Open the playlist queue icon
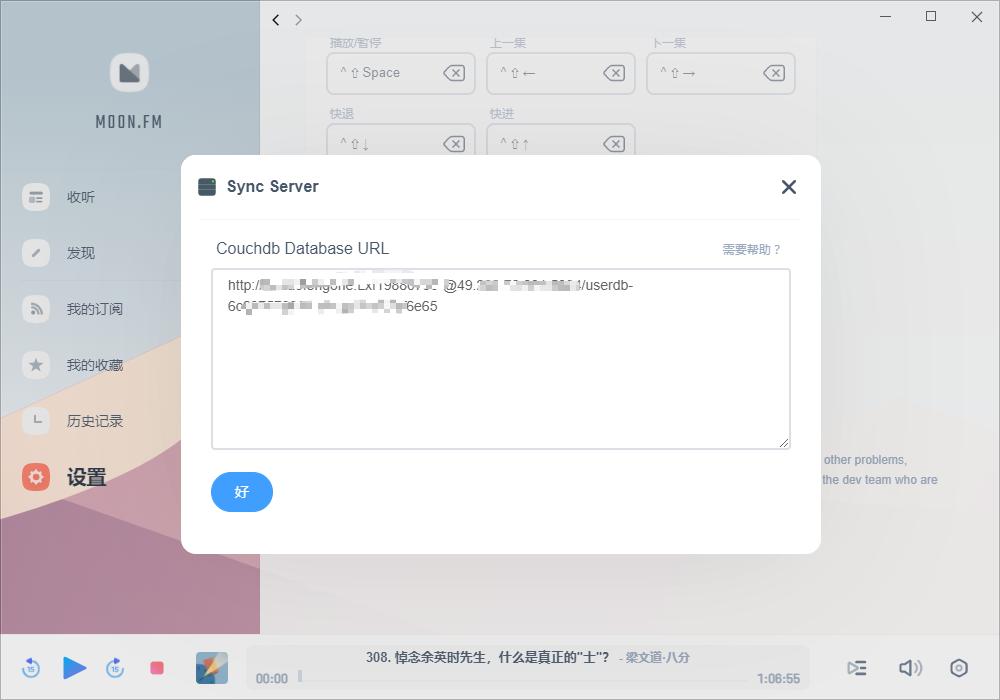This screenshot has width=1000, height=700. pos(857,668)
